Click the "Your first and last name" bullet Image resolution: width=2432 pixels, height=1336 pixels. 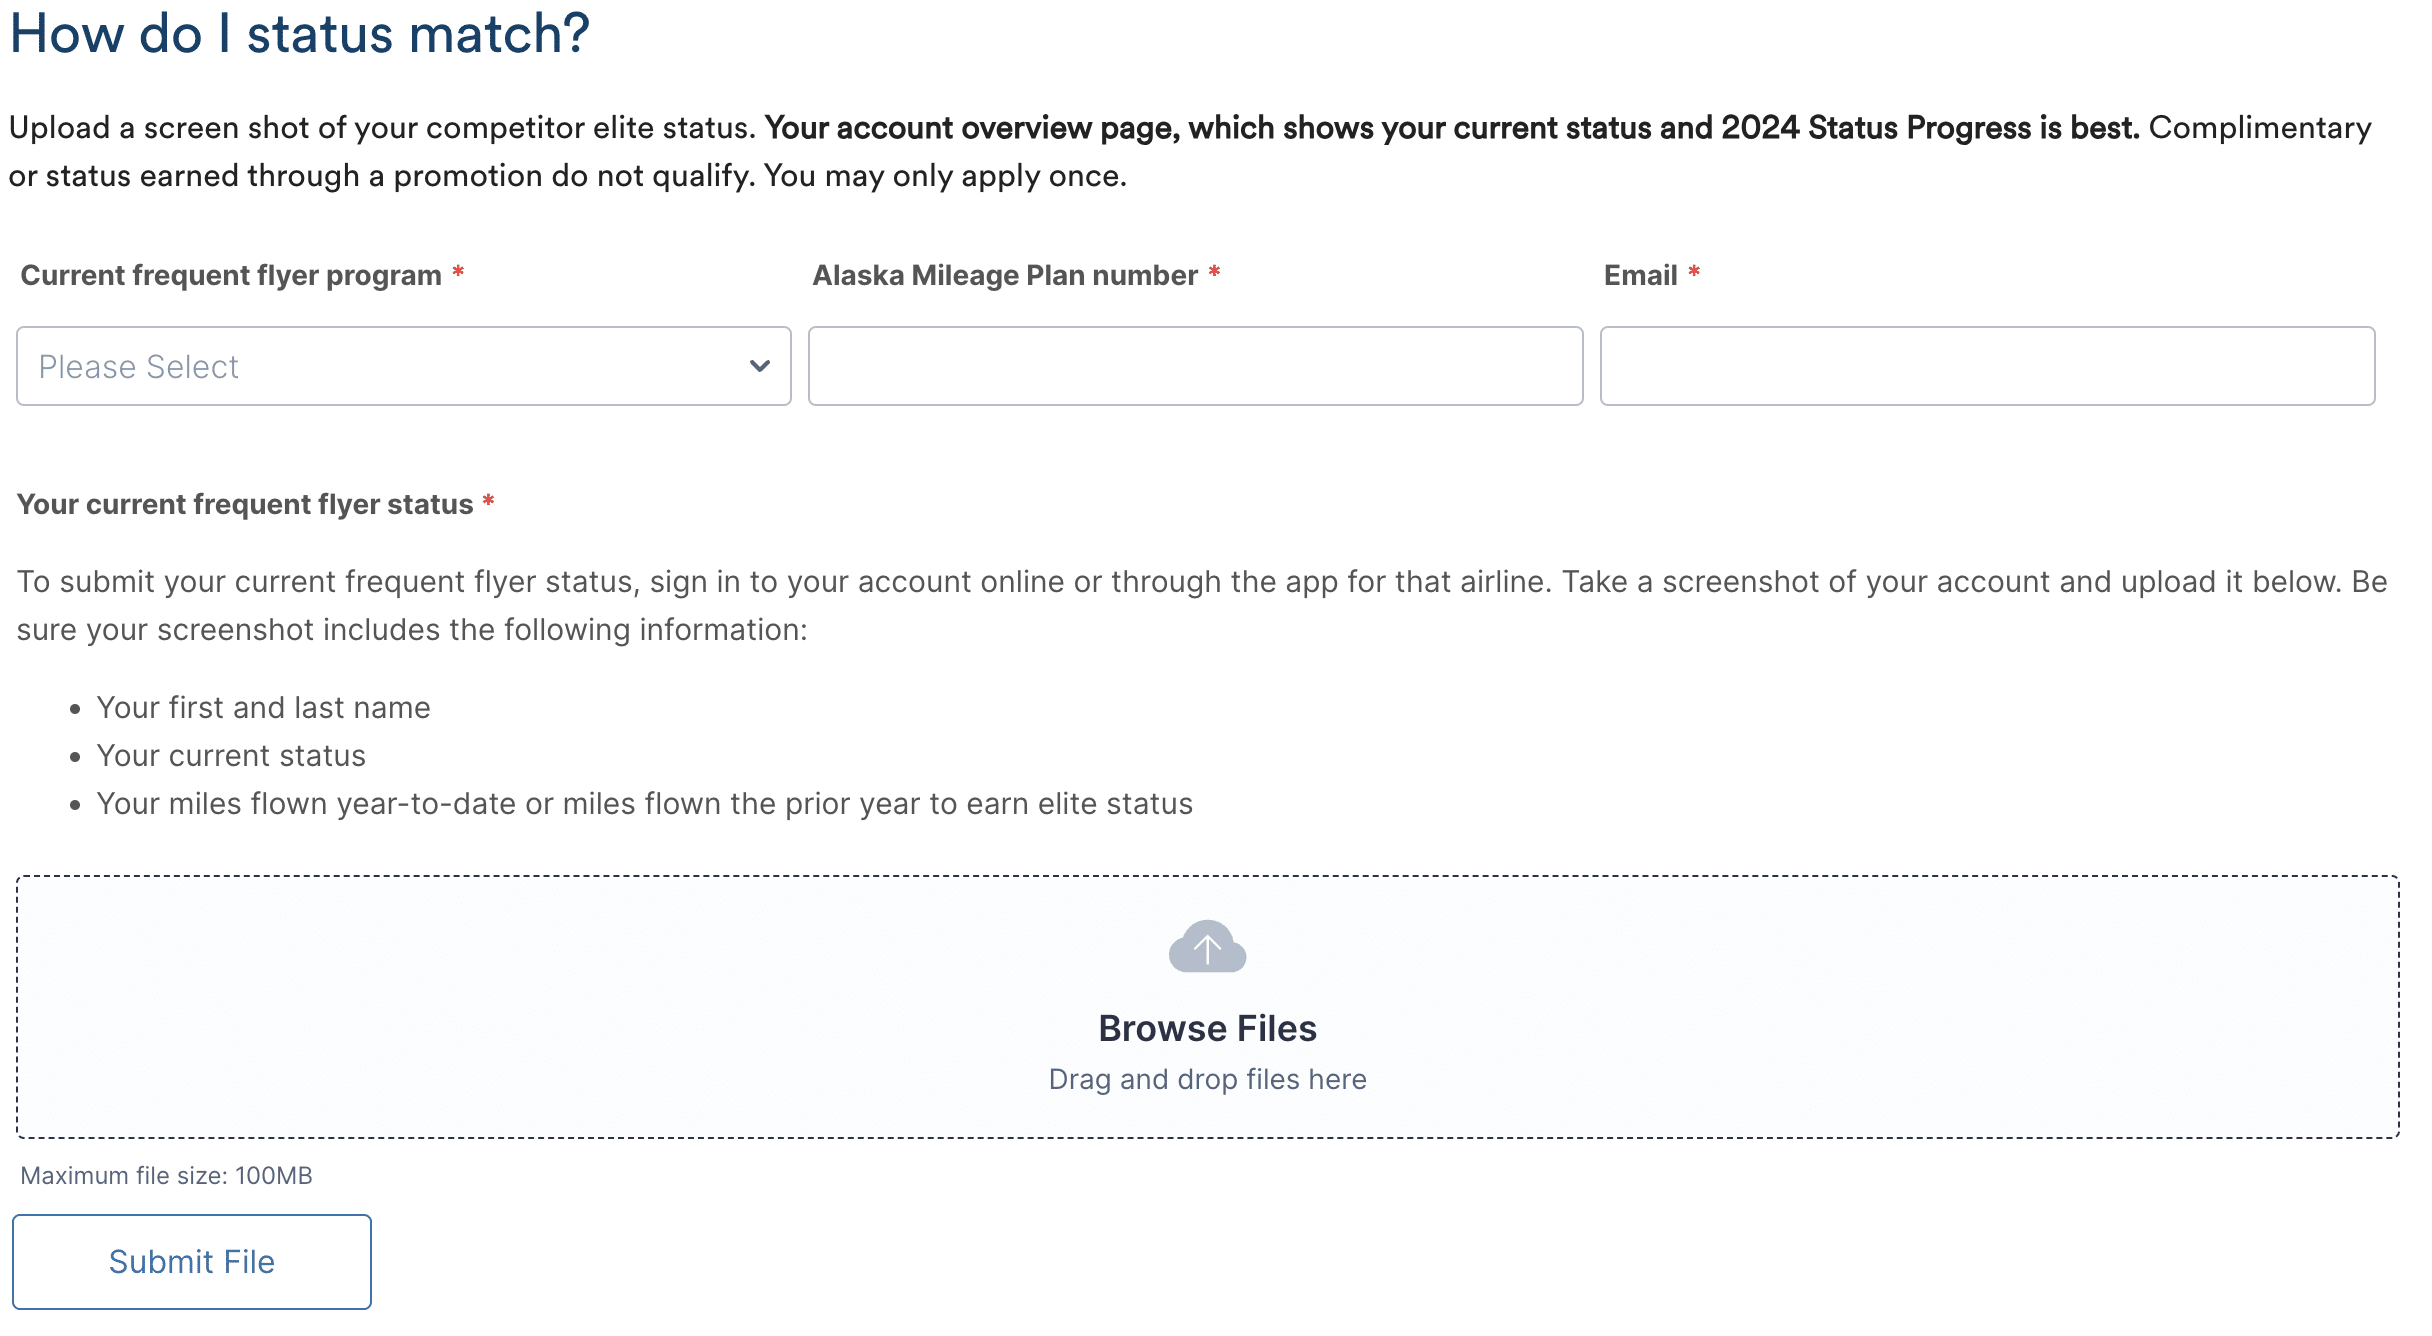click(x=263, y=708)
